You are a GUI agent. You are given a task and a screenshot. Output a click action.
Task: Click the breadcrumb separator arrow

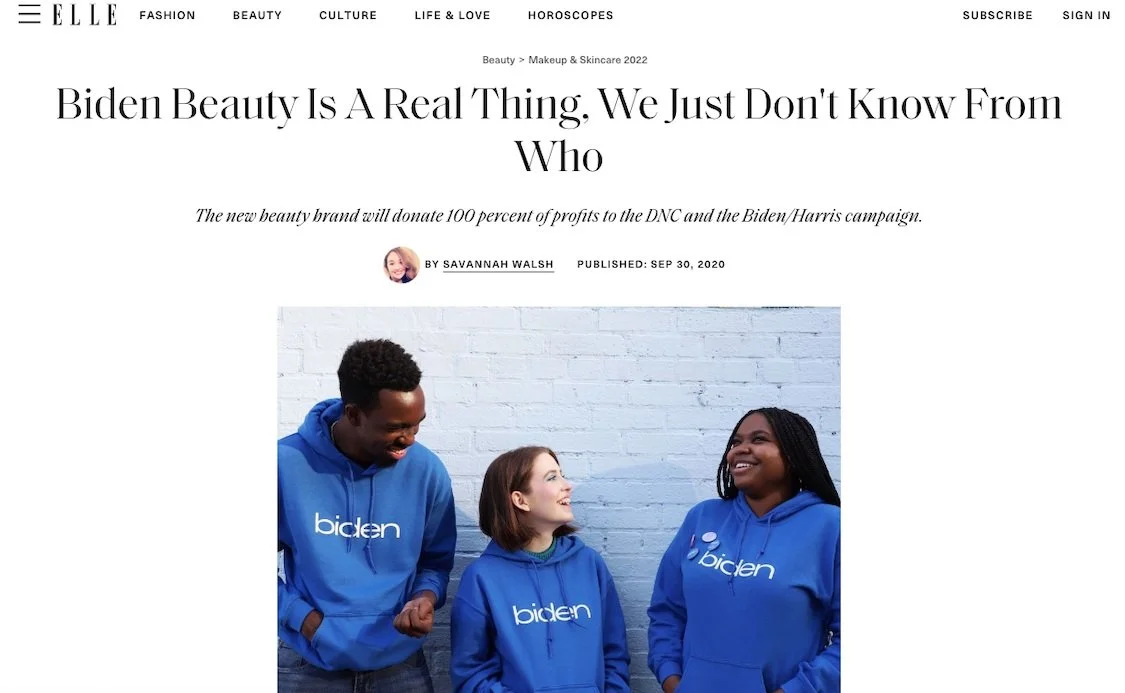pyautogui.click(x=522, y=60)
